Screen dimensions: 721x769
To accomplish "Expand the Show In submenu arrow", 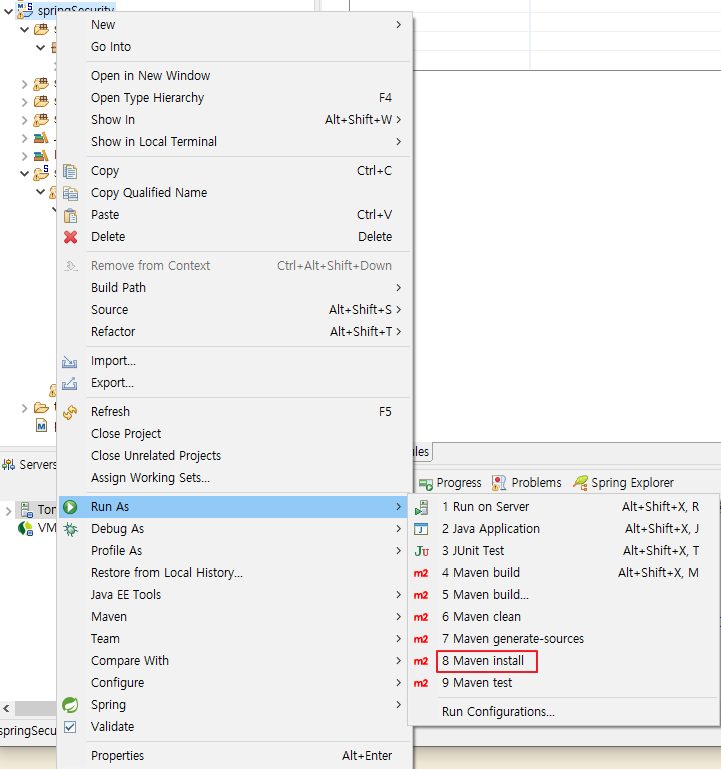I will coord(398,120).
